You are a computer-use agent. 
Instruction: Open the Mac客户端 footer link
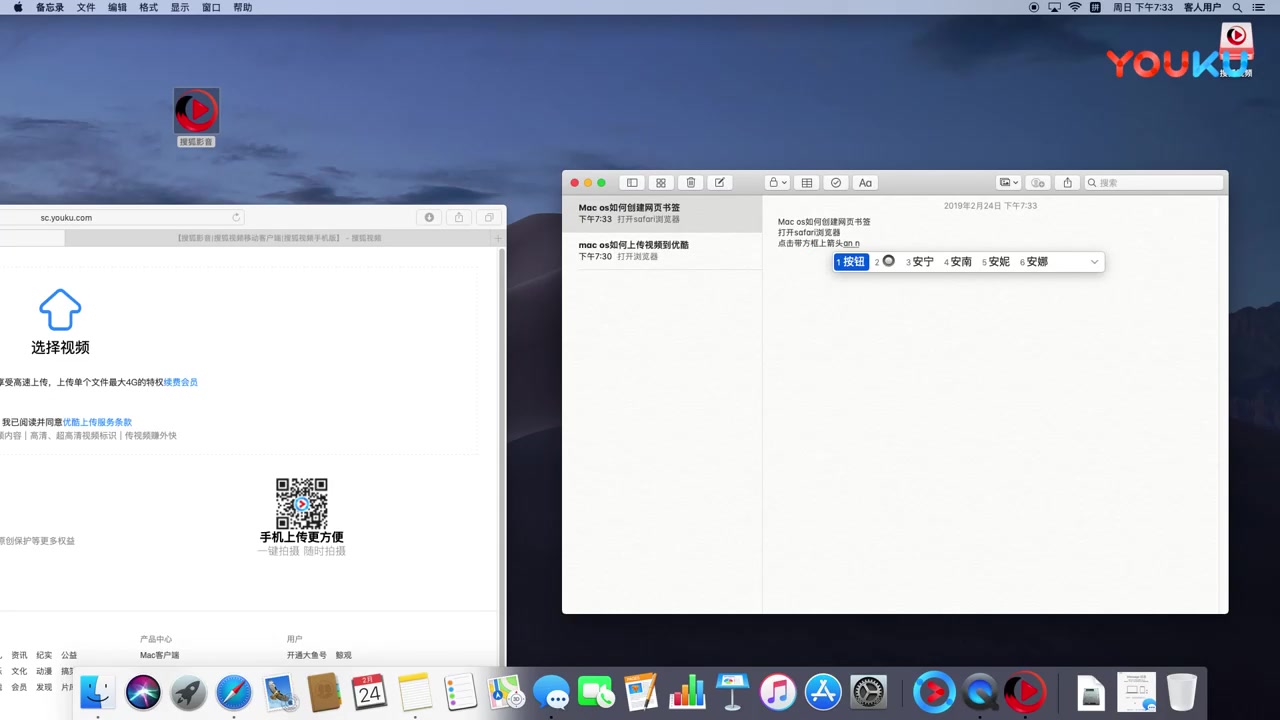[x=160, y=656]
